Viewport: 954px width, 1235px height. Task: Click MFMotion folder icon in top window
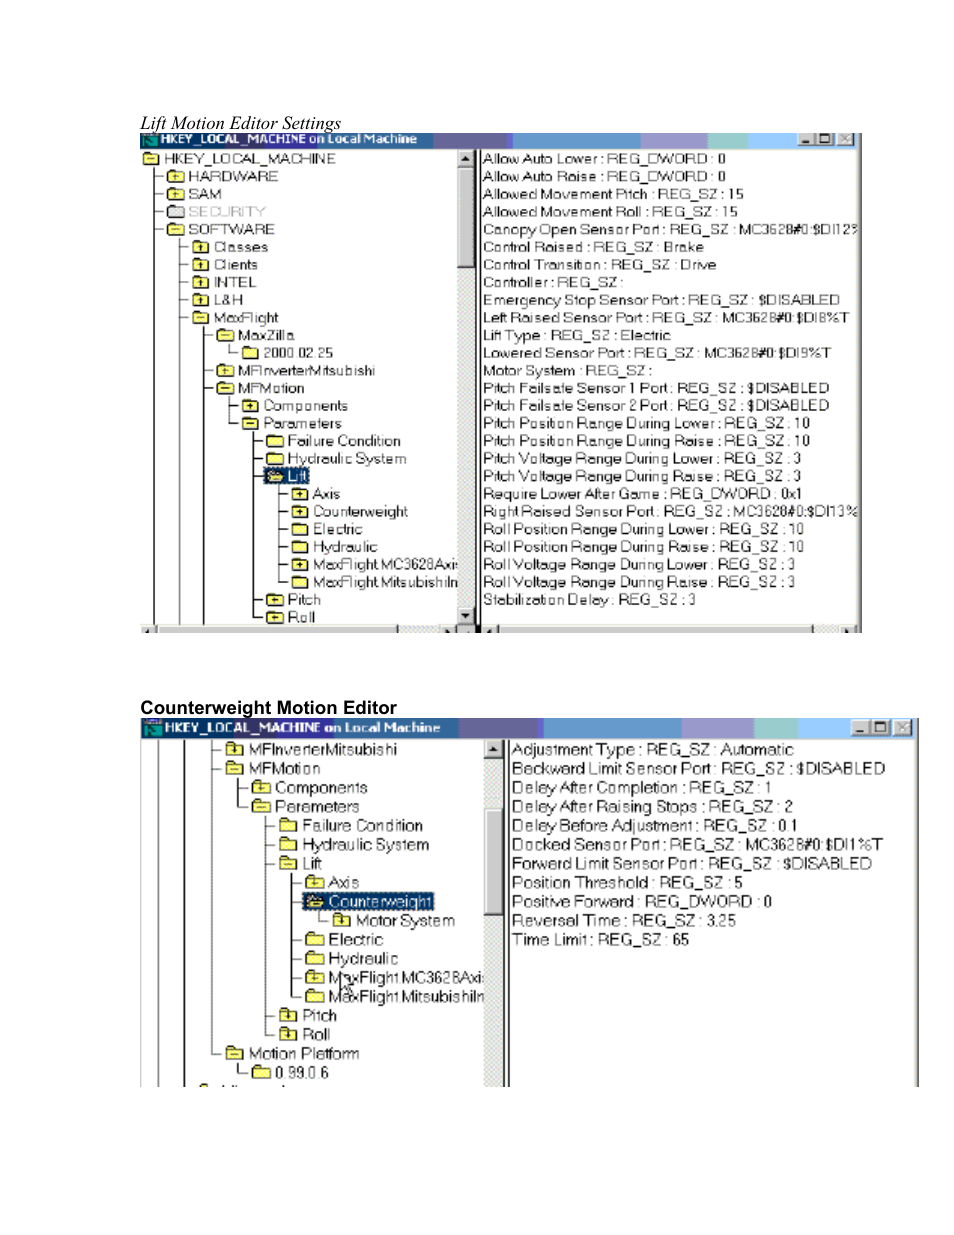click(225, 388)
